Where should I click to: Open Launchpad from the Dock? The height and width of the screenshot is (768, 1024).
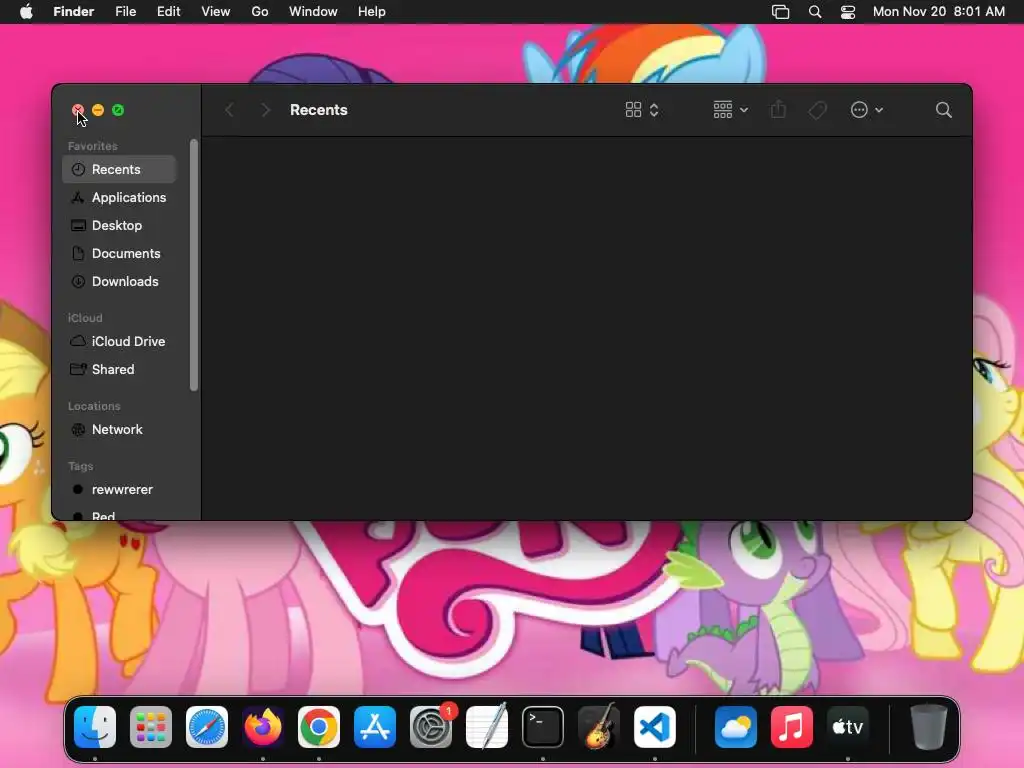coord(151,727)
